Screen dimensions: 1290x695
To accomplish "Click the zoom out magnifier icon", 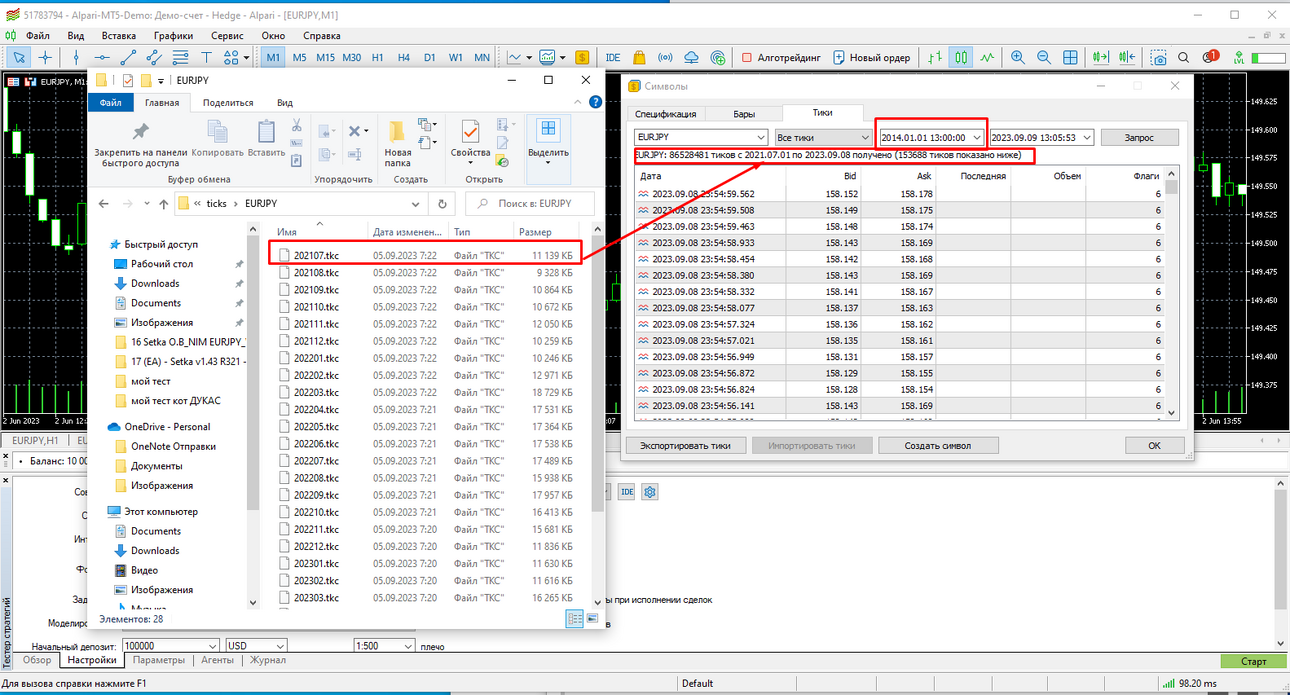I will coord(1044,57).
